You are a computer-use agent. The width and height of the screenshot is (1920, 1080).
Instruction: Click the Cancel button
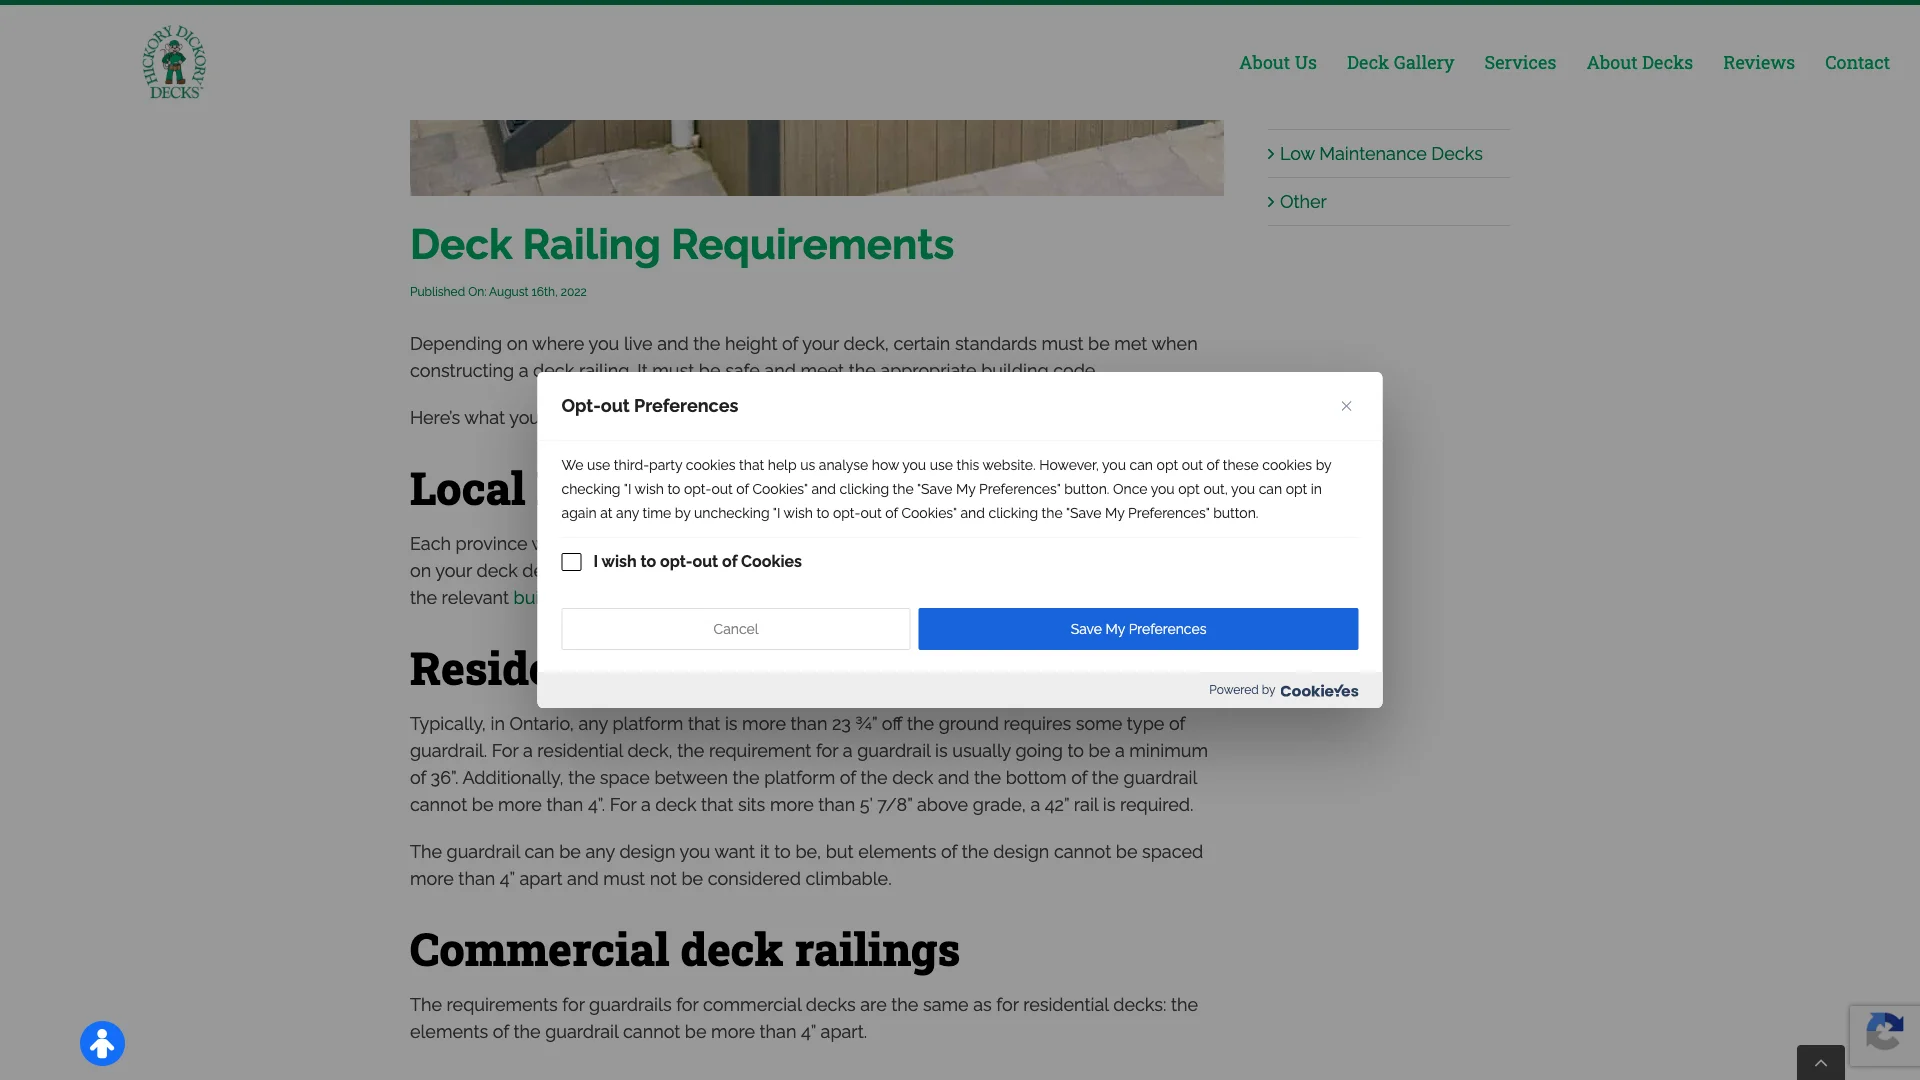coord(735,628)
